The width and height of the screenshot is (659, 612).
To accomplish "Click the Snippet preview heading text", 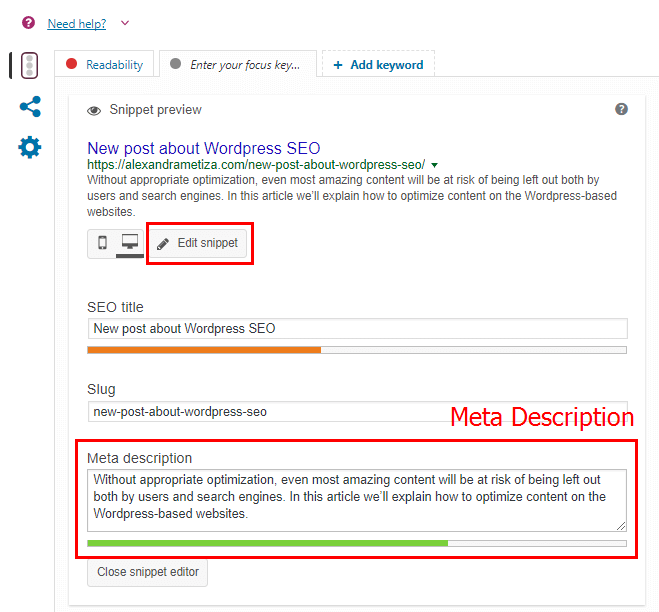I will point(156,110).
